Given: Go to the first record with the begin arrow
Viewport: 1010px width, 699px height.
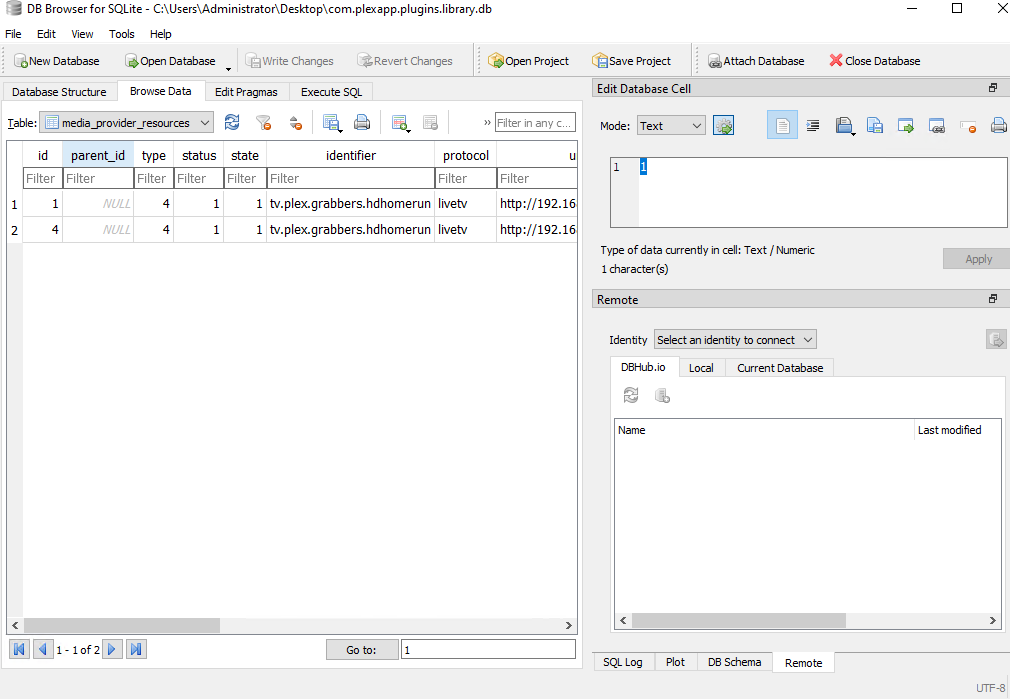Looking at the screenshot, I should tap(19, 649).
